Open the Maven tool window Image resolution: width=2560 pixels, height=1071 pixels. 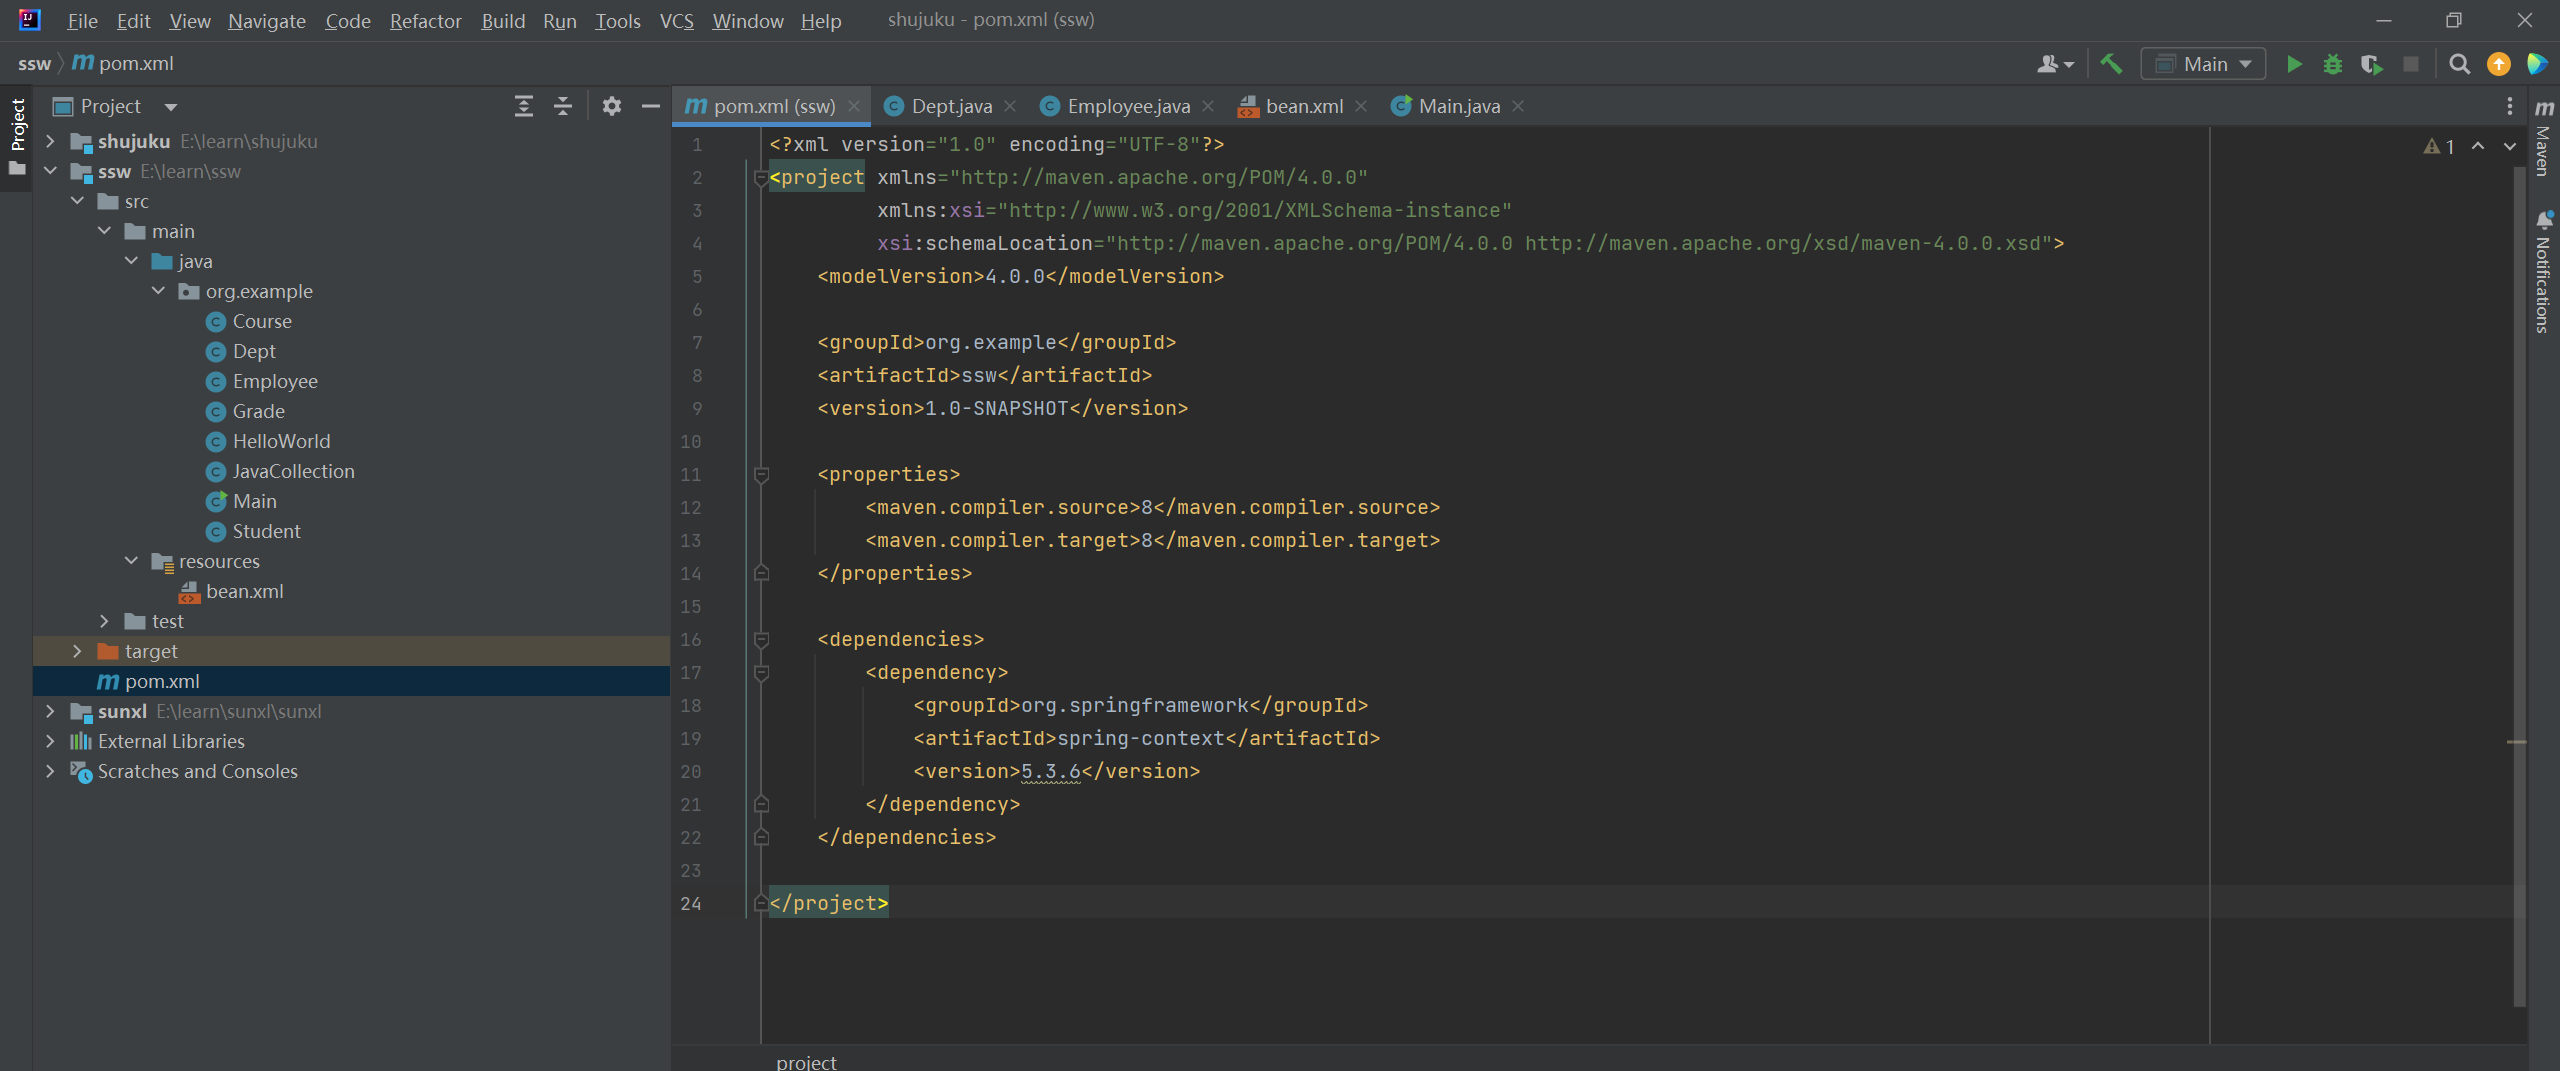pos(2543,140)
